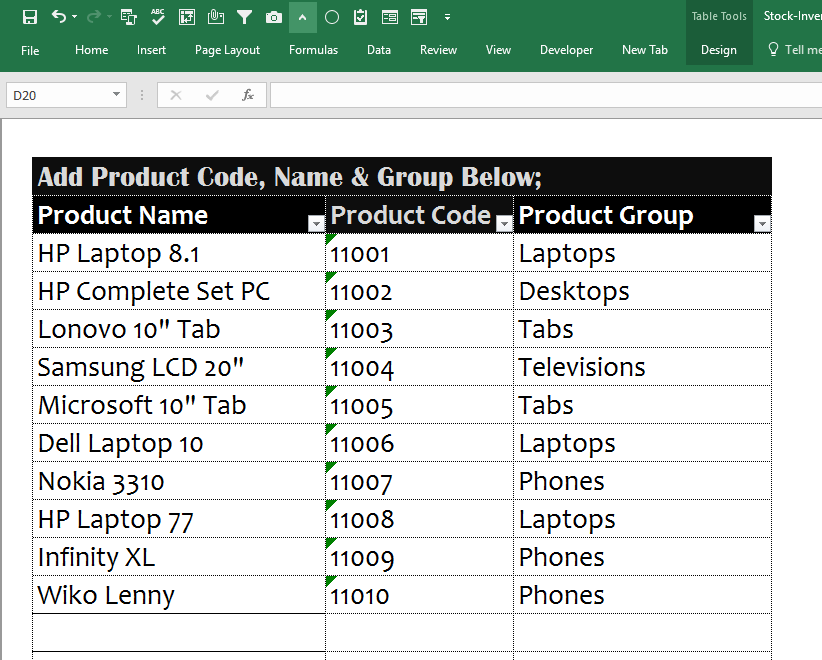Select the 'Tabs' cell in Lonovo row
The image size is (822, 660).
coord(643,329)
